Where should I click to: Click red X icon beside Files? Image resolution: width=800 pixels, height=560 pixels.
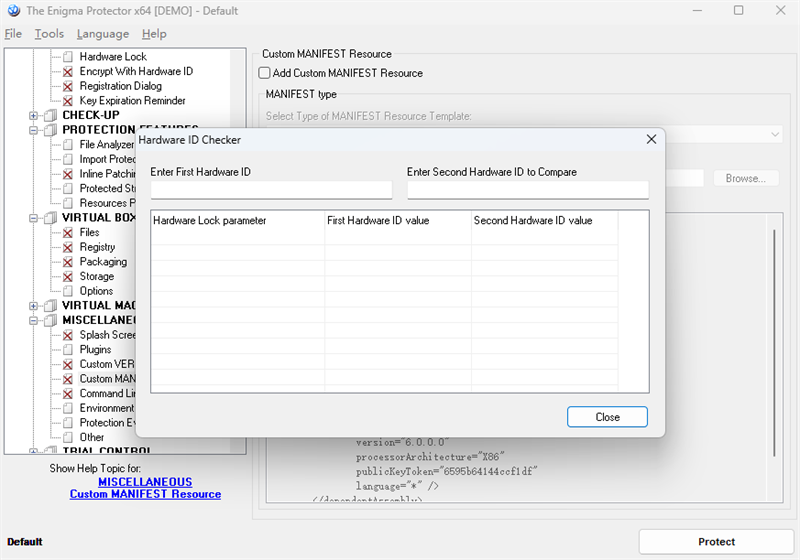point(68,233)
